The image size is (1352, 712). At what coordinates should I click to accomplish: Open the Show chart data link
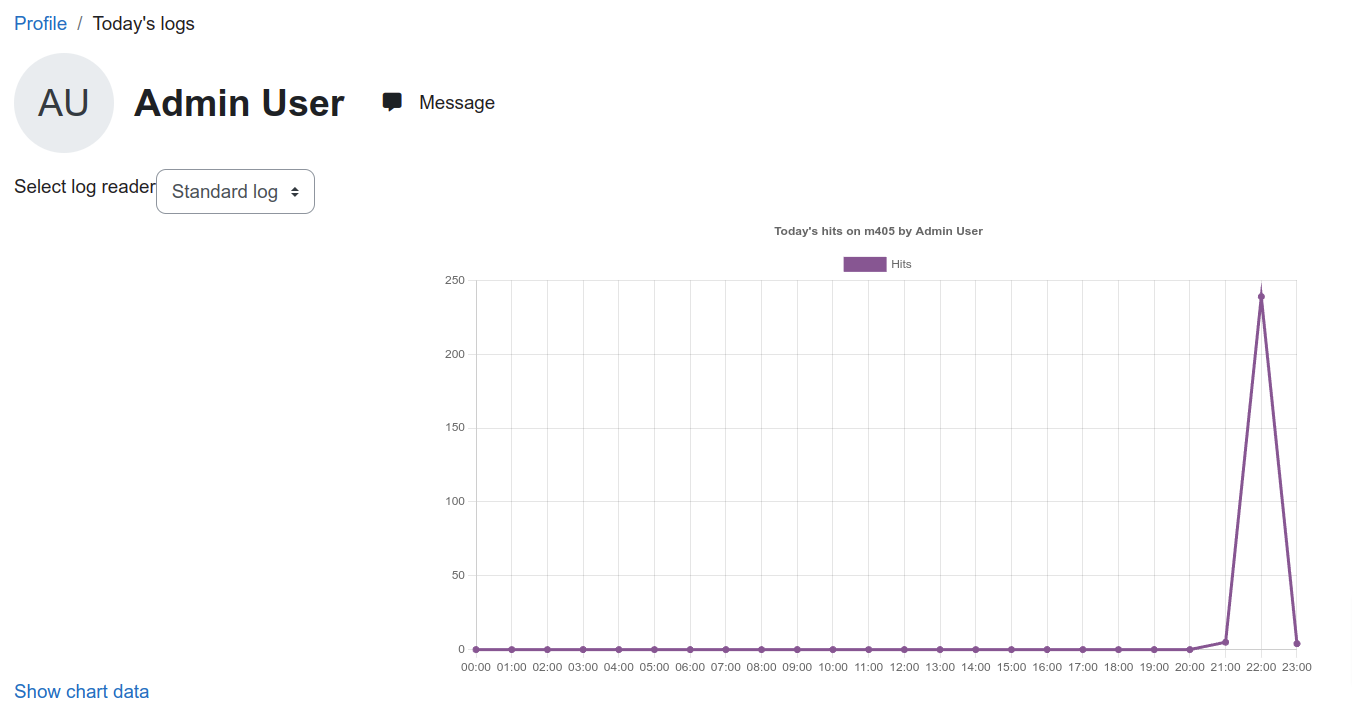[x=82, y=691]
